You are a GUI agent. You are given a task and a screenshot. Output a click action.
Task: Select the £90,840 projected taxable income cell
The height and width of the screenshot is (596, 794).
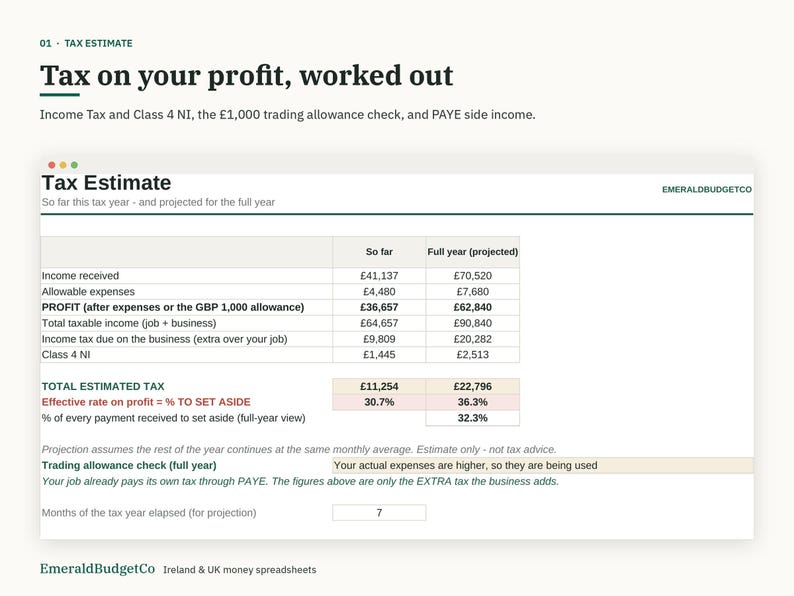coord(472,323)
